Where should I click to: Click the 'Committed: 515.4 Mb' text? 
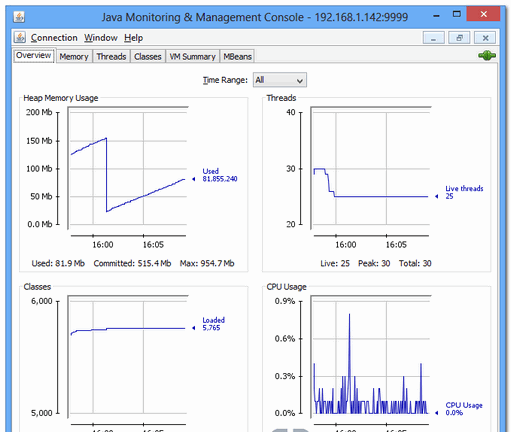(x=132, y=263)
